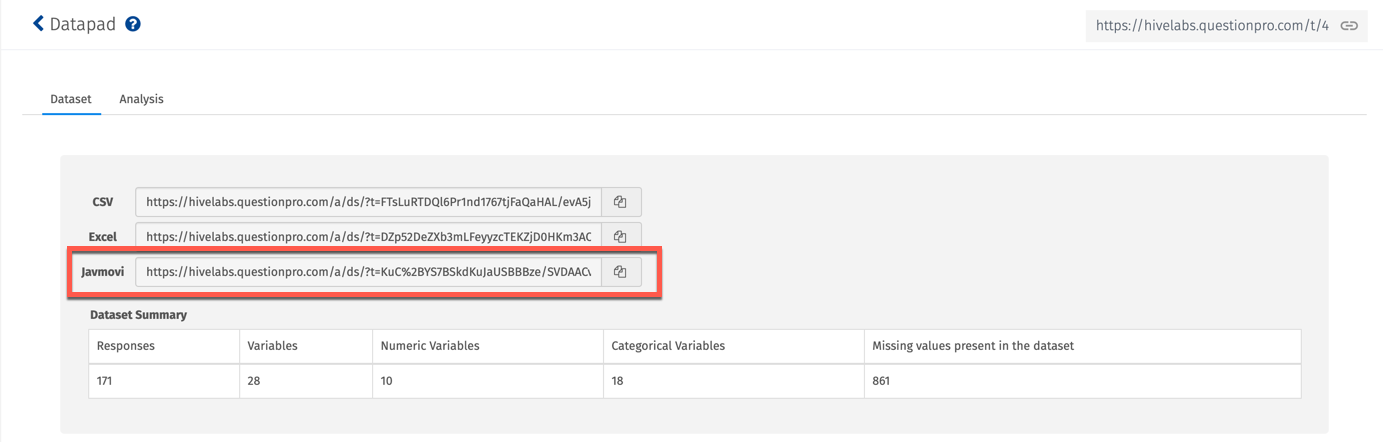This screenshot has height=442, width=1383.
Task: Select the missing values count 861
Action: 881,381
